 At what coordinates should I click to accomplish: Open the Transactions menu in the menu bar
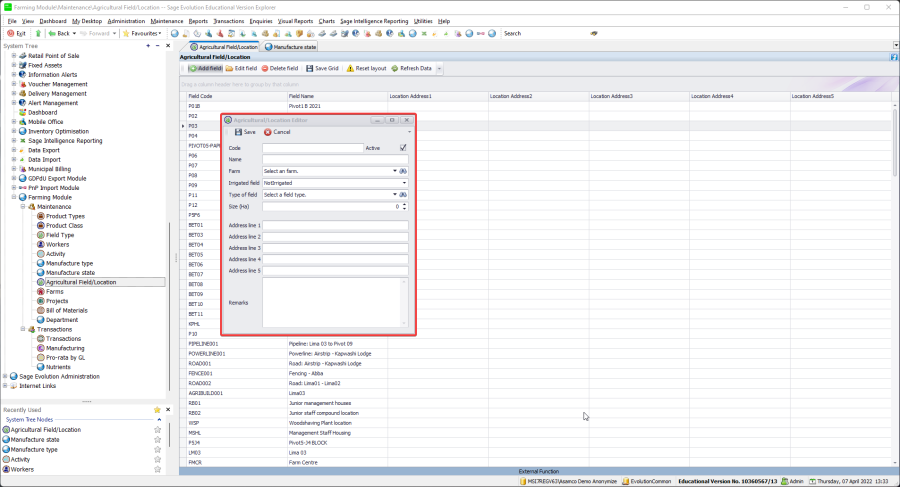[228, 20]
